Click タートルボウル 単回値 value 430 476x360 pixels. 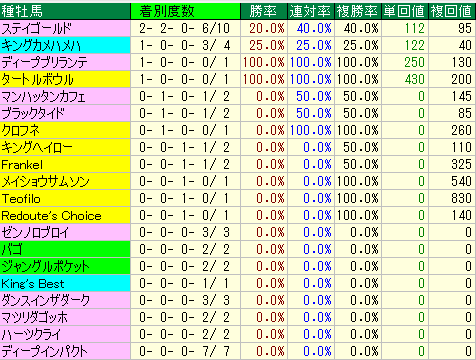click(x=415, y=79)
